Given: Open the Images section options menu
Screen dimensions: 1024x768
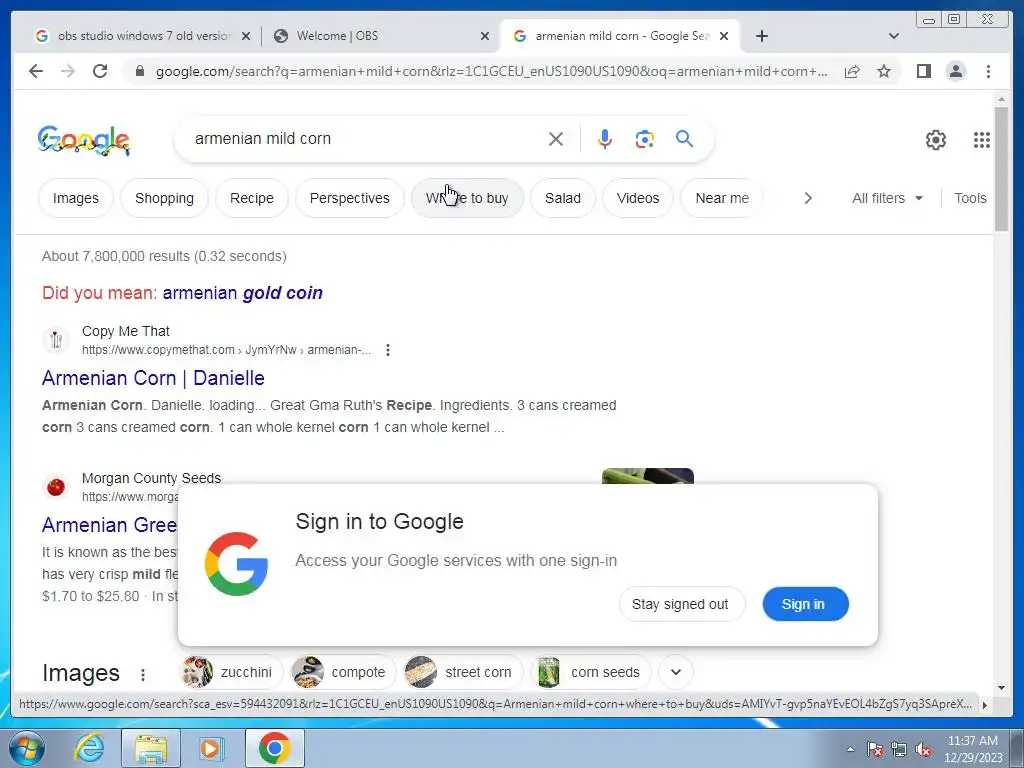Looking at the screenshot, I should tap(143, 675).
